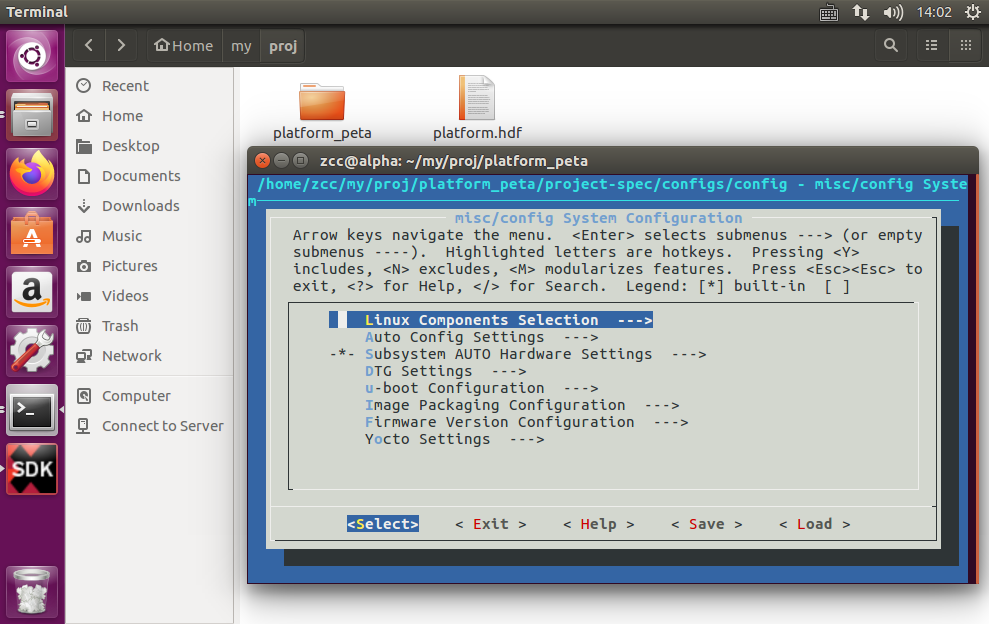The height and width of the screenshot is (624, 989).
Task: Open the Trash icon at the dock bottom
Action: [x=32, y=592]
